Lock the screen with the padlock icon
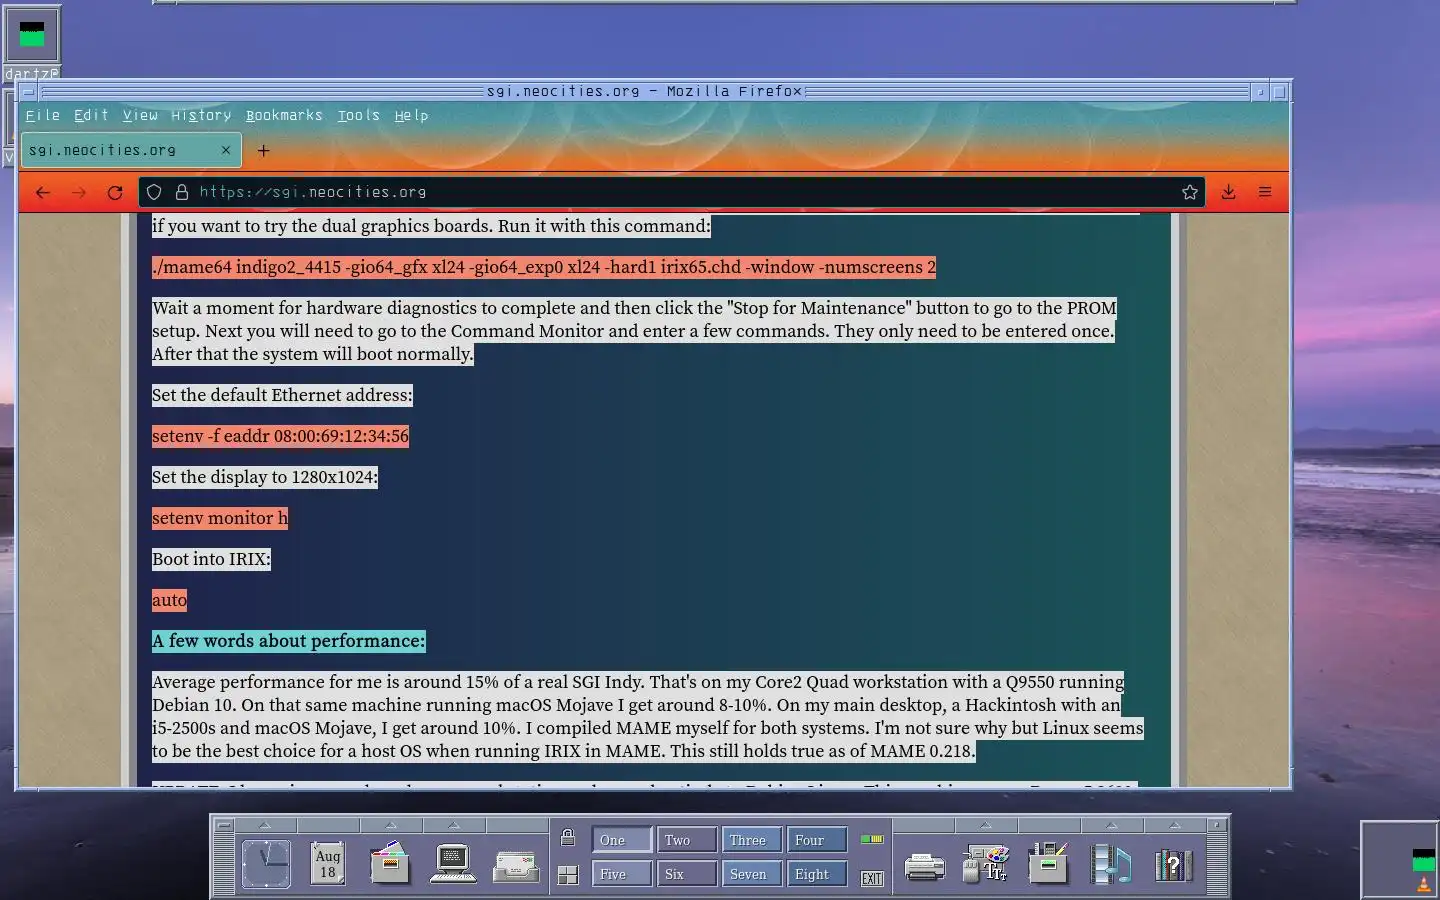This screenshot has height=900, width=1440. coord(568,838)
